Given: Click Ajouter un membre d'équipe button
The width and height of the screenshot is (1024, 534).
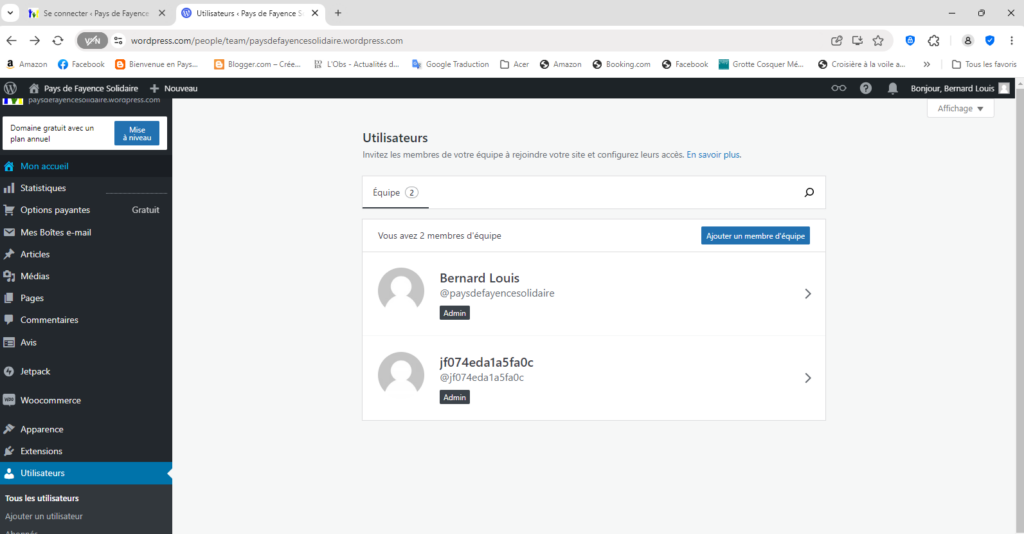Looking at the screenshot, I should 755,236.
